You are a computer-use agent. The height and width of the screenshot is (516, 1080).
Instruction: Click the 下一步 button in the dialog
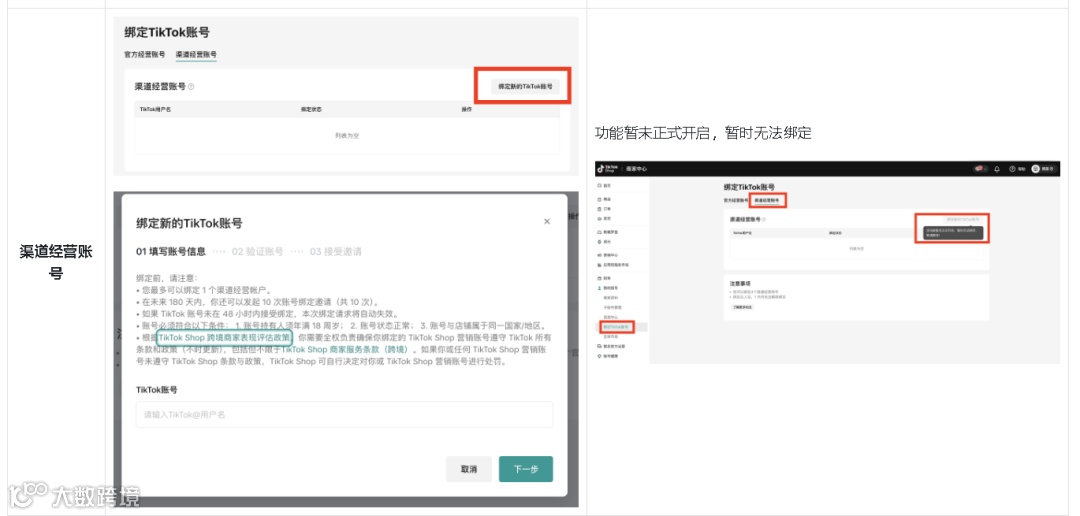coord(526,468)
